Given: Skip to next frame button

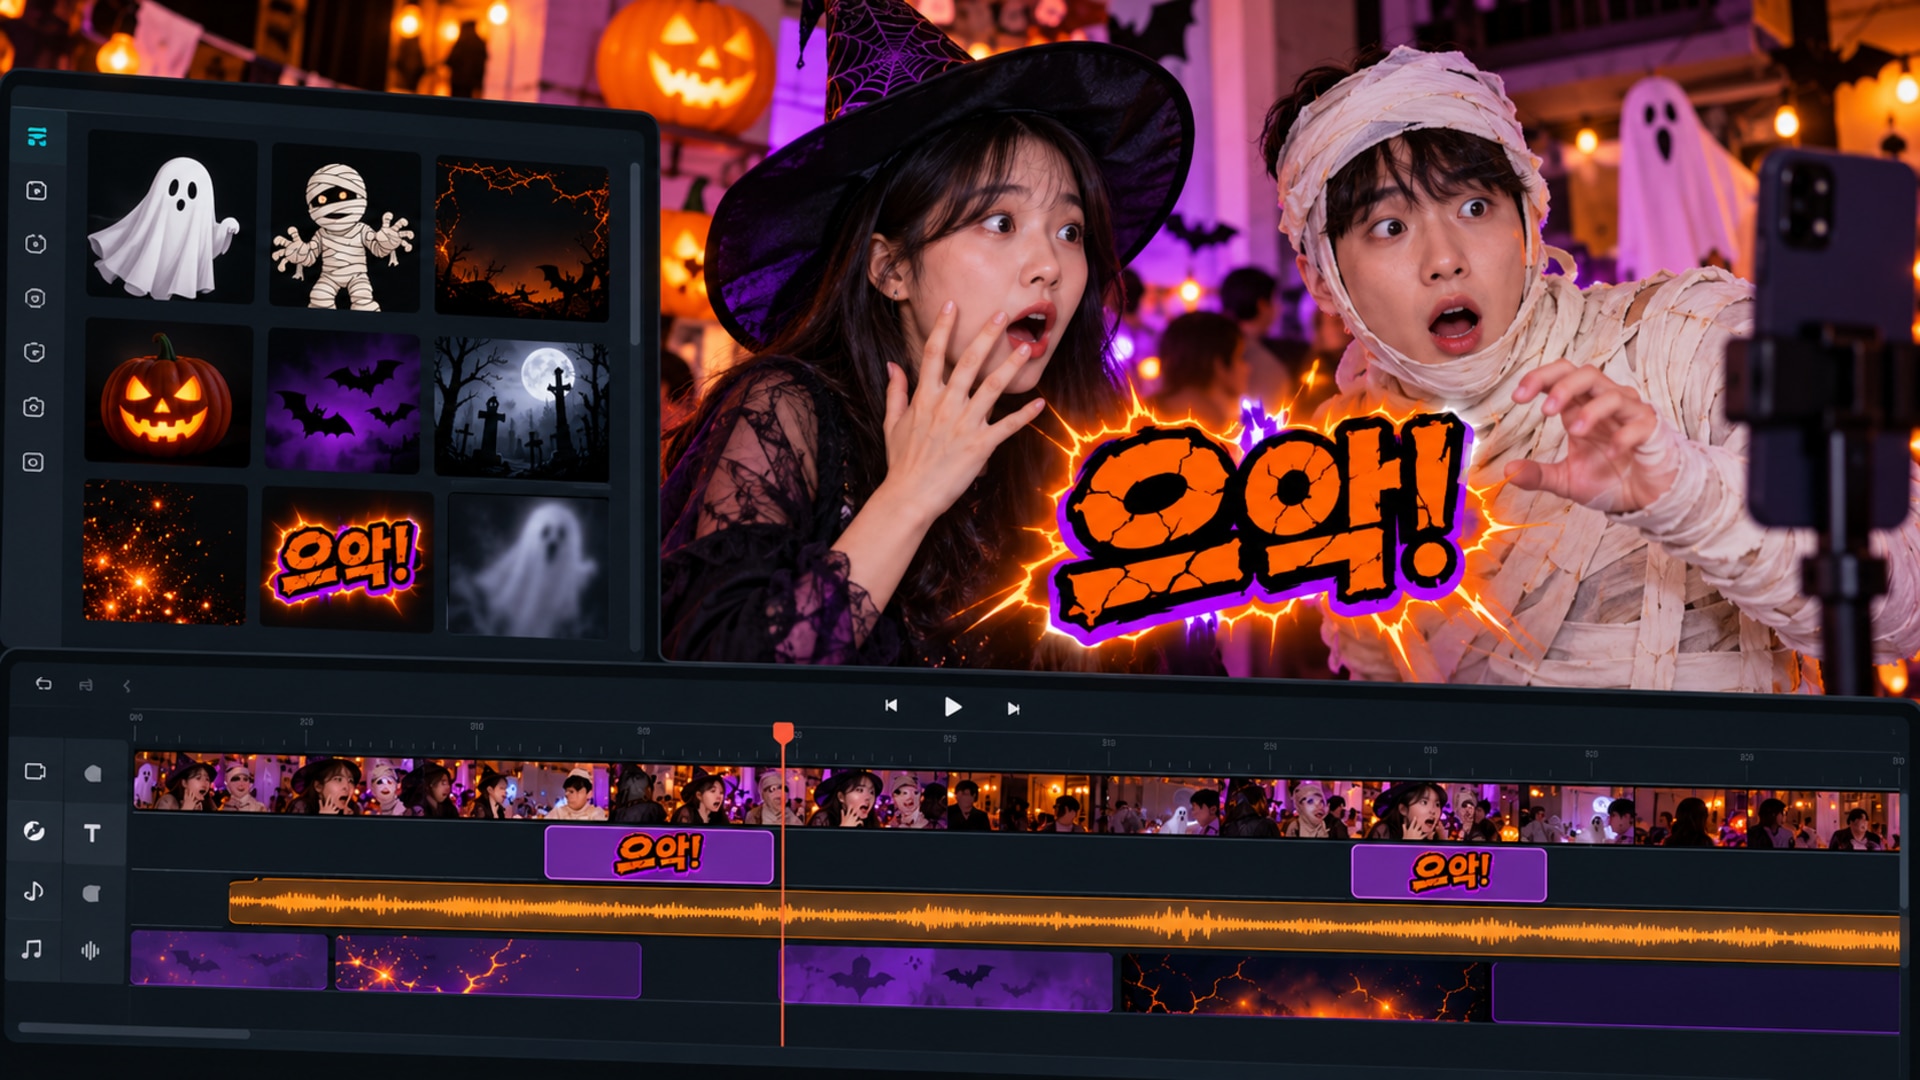Looking at the screenshot, I should point(1013,708).
